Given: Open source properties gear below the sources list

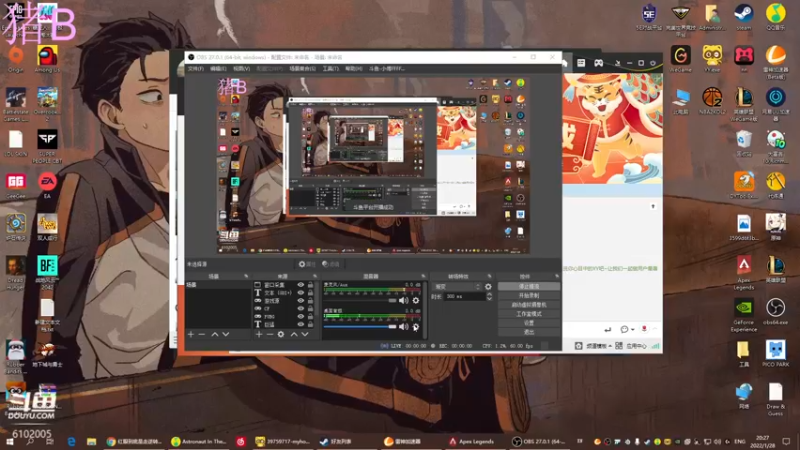Looking at the screenshot, I should tap(281, 334).
